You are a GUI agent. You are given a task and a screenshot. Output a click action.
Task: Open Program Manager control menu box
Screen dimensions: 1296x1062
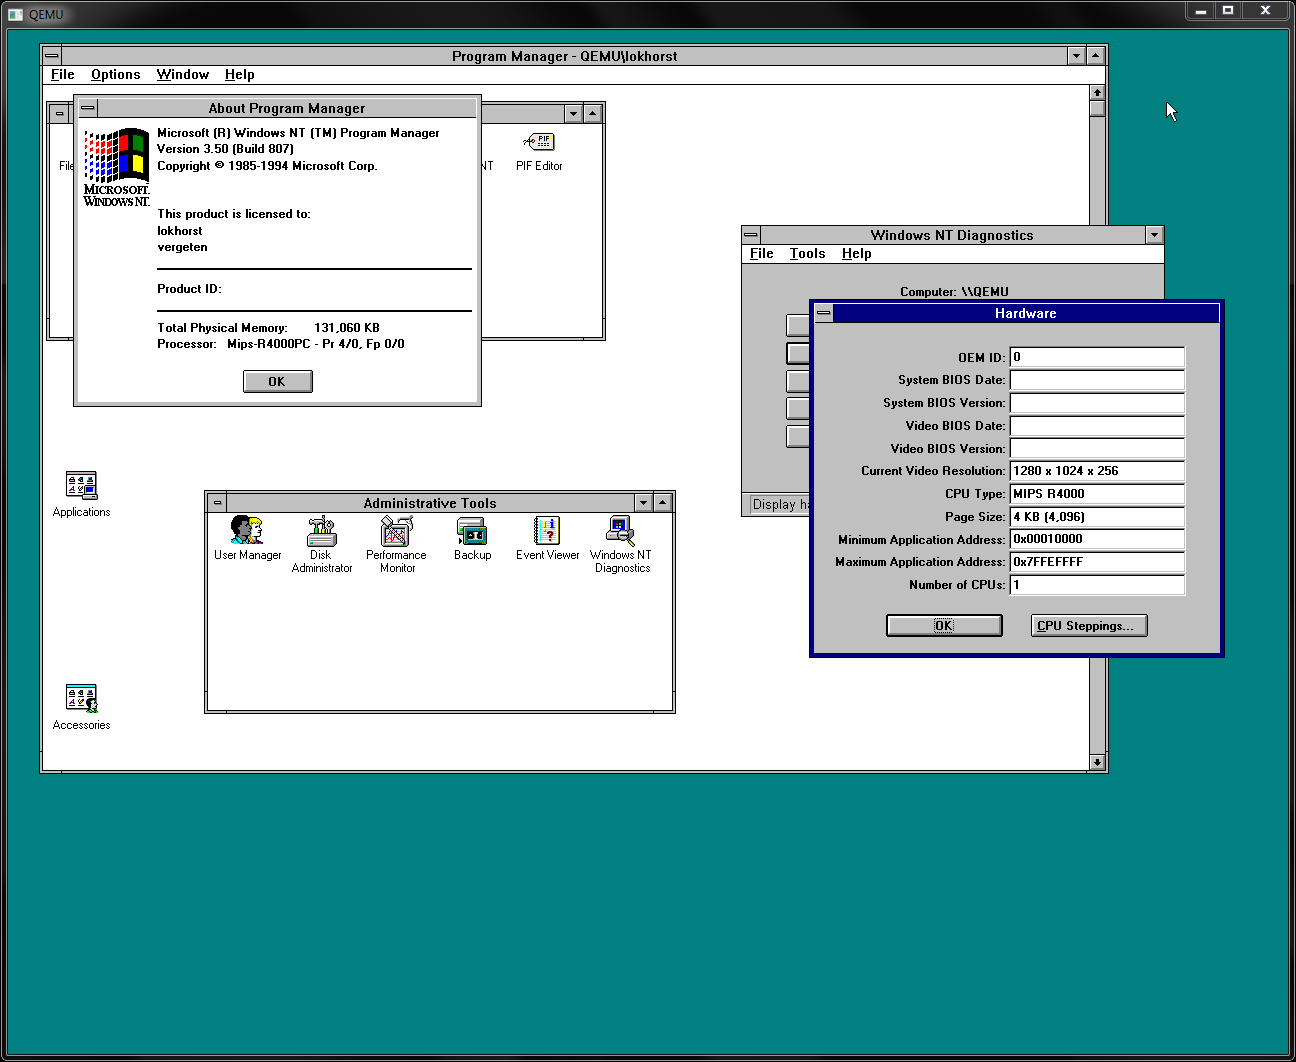coord(52,56)
